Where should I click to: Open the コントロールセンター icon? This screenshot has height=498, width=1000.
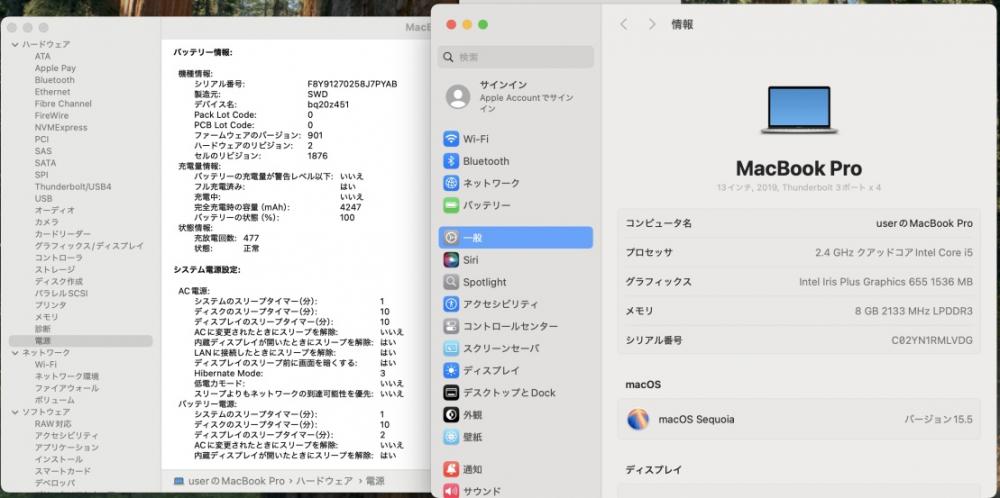point(451,326)
